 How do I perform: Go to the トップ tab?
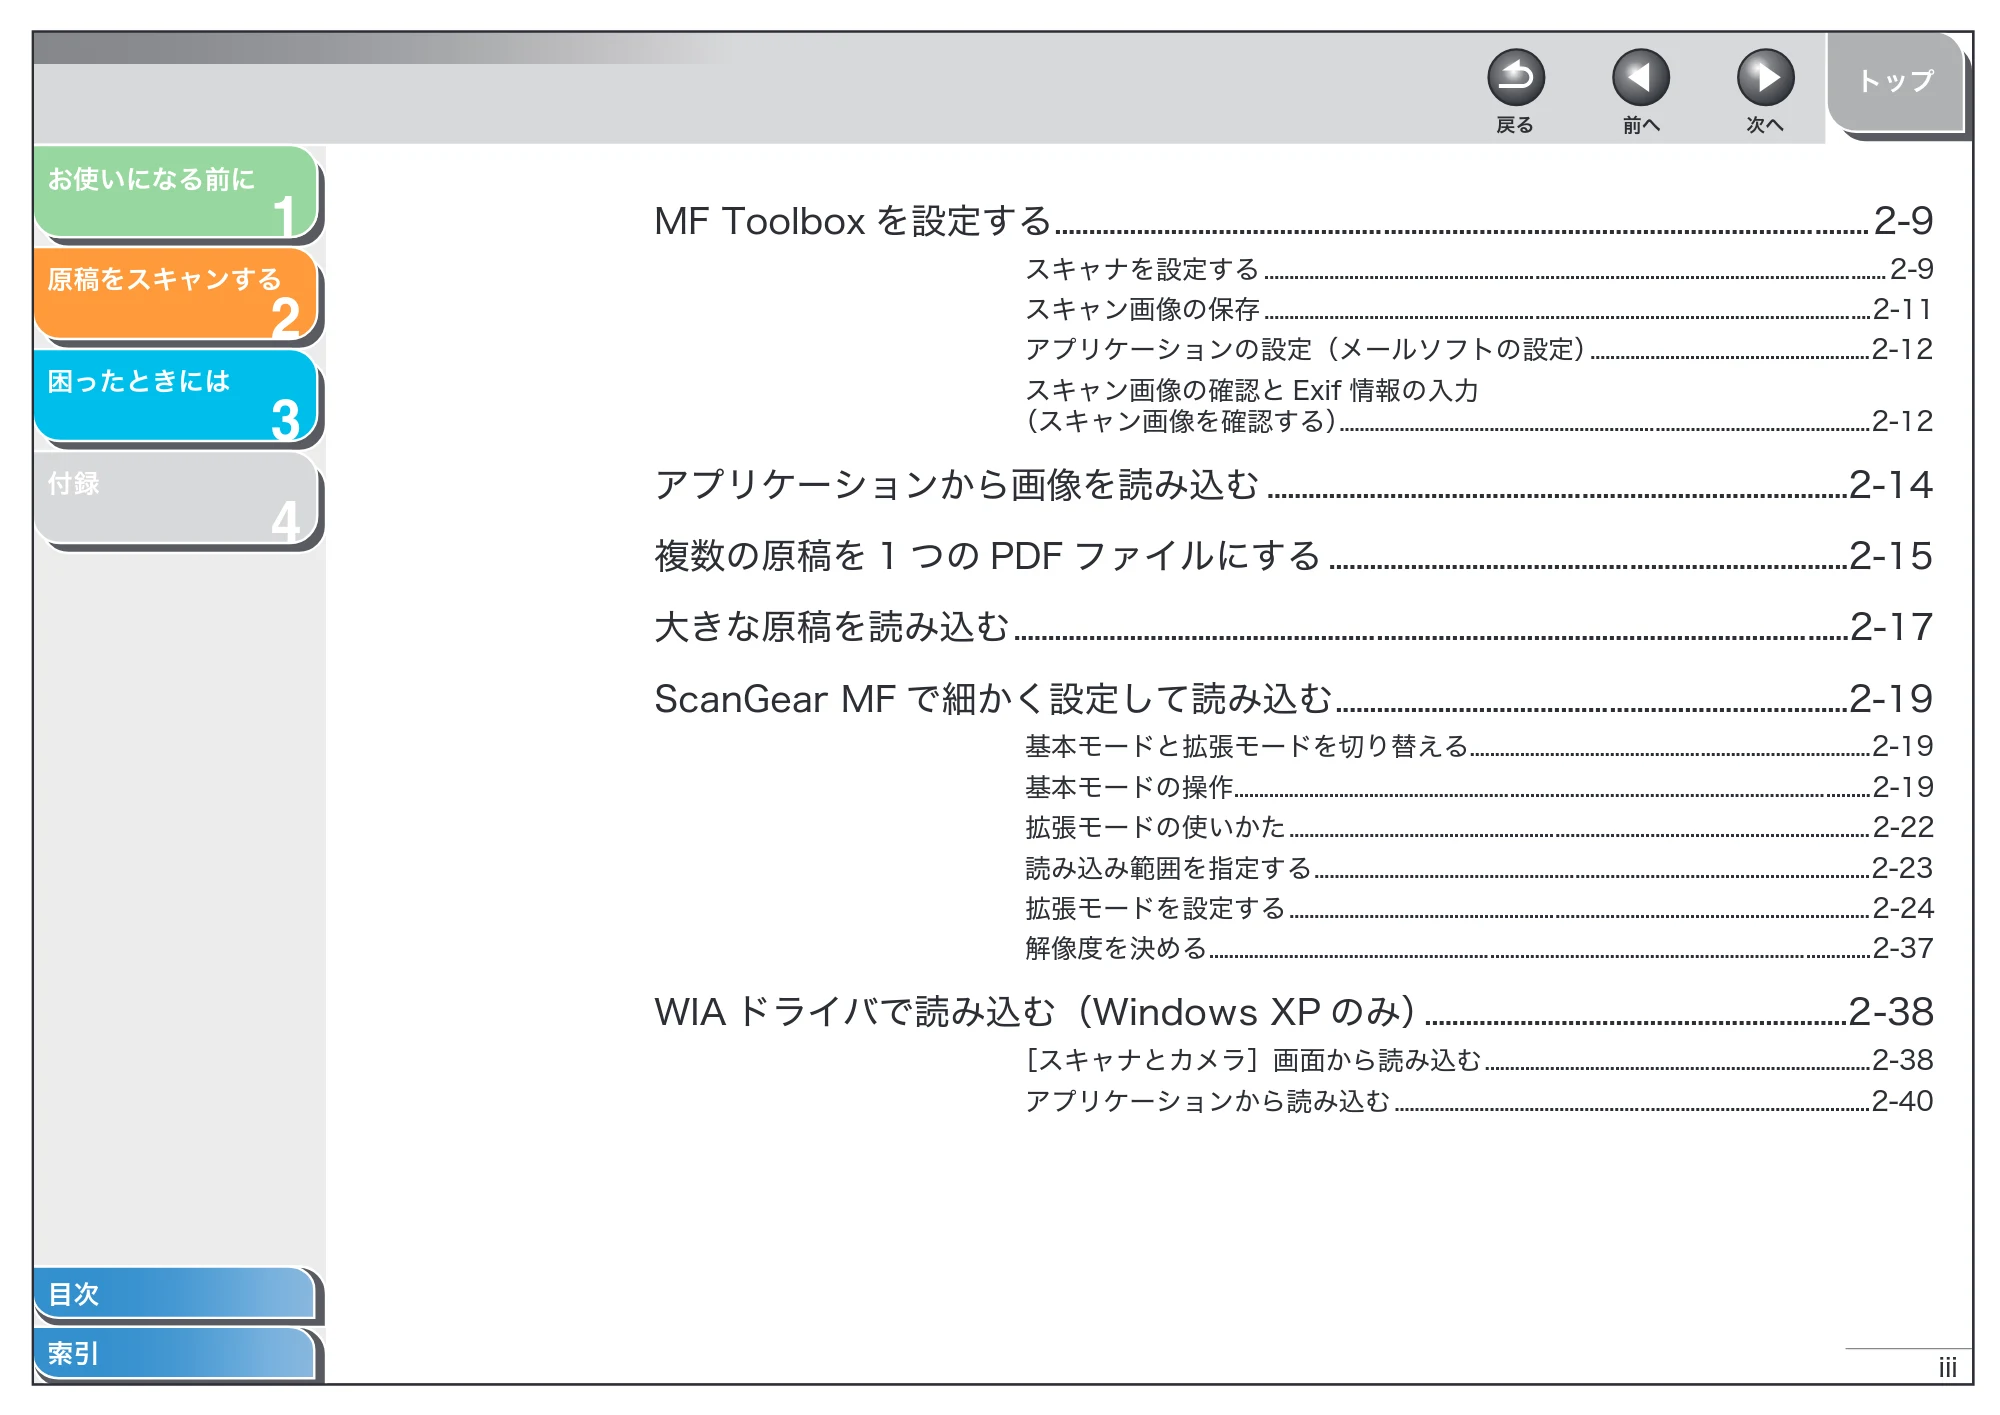click(1895, 82)
